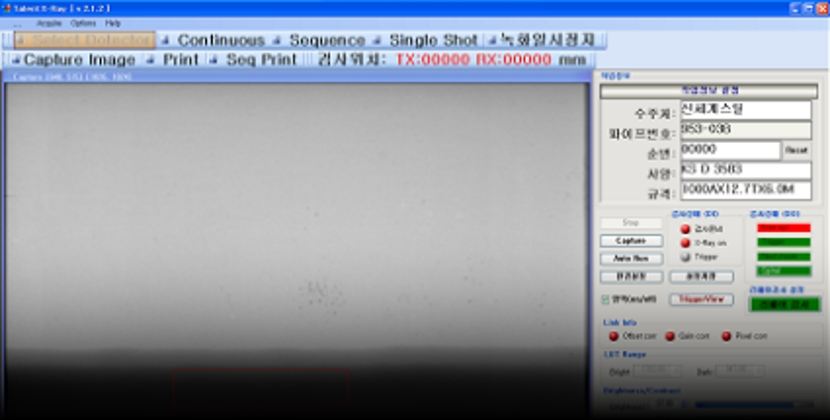Click the 수주처 text field
This screenshot has width=830, height=420.
tap(745, 110)
